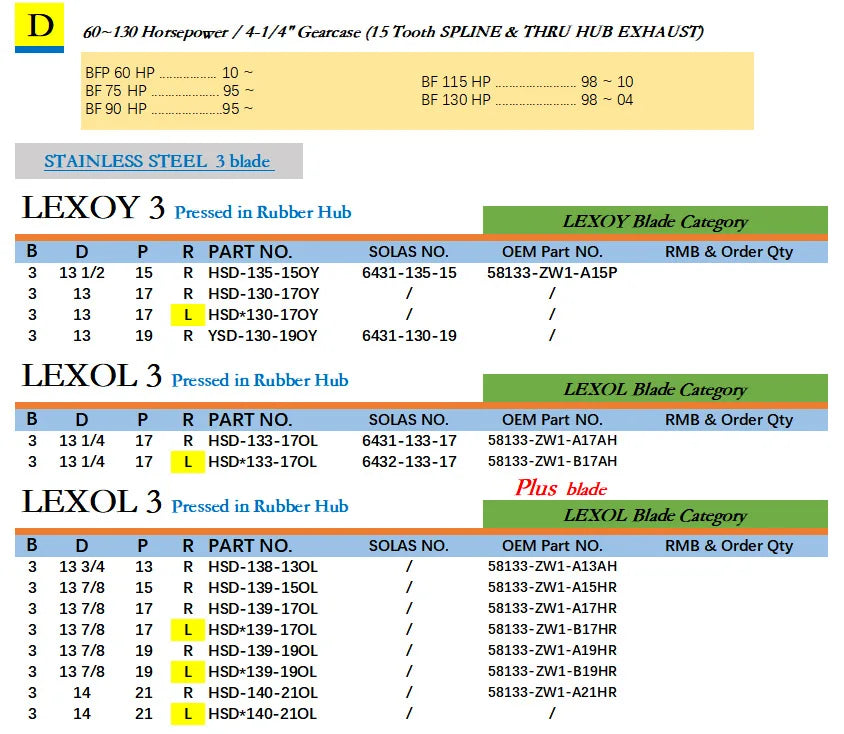Click the yellow L cell for HSD*139-17OL
Viewport: 844px width, 734px height.
tap(188, 630)
